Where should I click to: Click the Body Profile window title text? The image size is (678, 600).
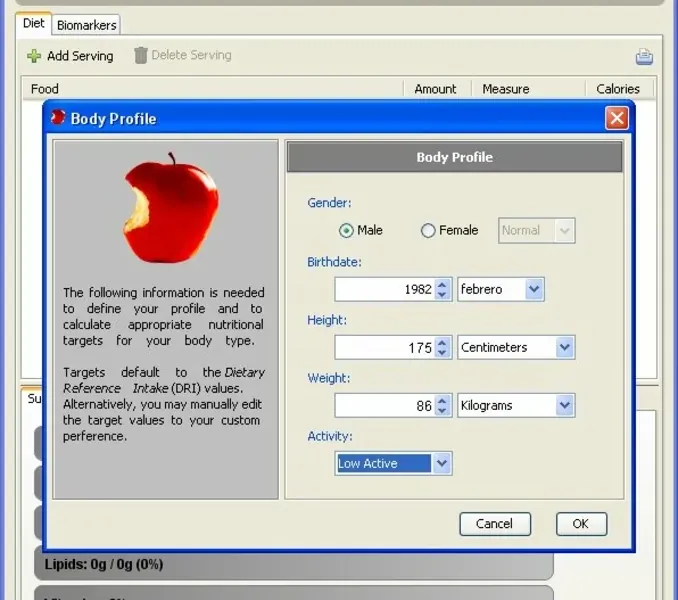click(113, 118)
